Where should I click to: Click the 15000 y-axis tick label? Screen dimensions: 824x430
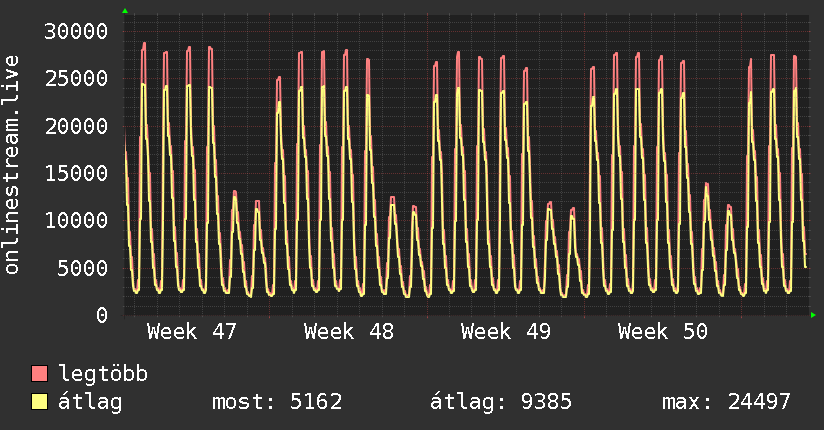(x=77, y=173)
